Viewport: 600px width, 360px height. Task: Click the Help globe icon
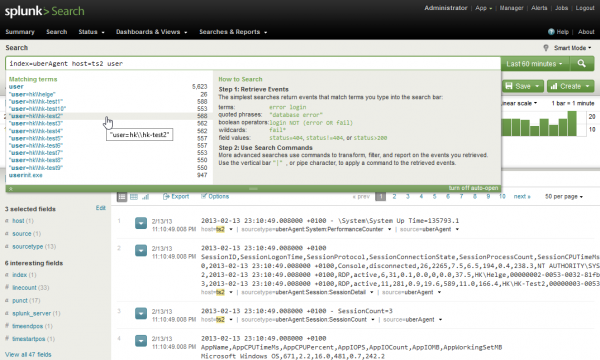point(551,32)
